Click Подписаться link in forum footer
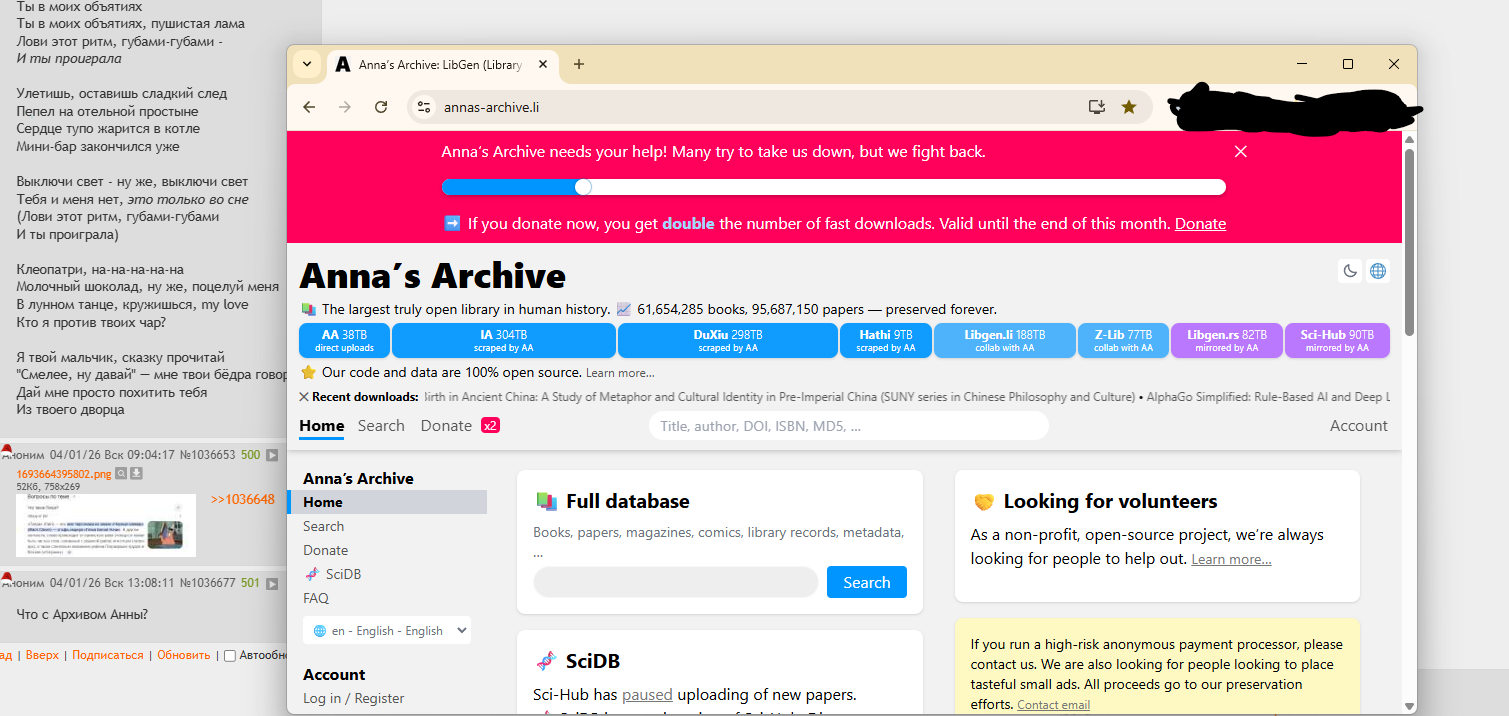This screenshot has height=716, width=1509. (x=108, y=655)
